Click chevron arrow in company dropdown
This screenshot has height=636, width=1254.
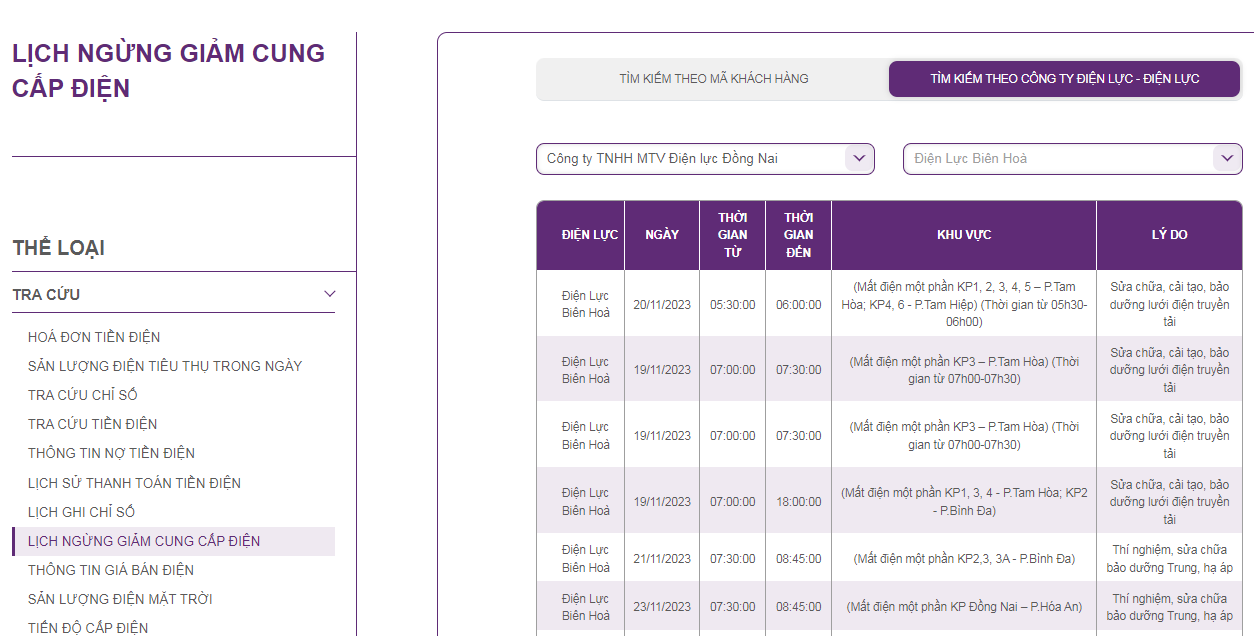coord(859,158)
